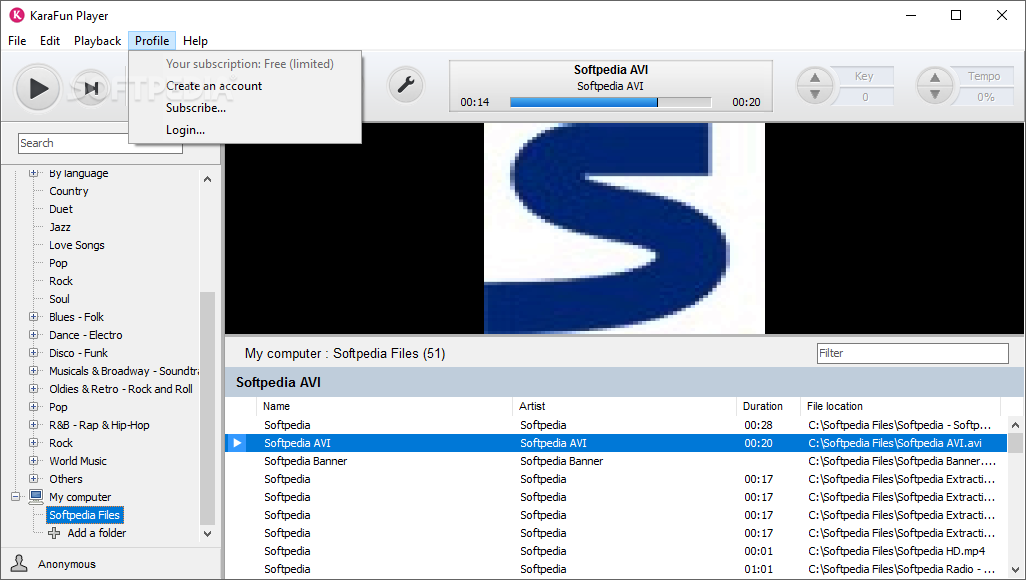1026x580 pixels.
Task: Select song with Softpedia HD.mp4 path
Action: (616, 551)
